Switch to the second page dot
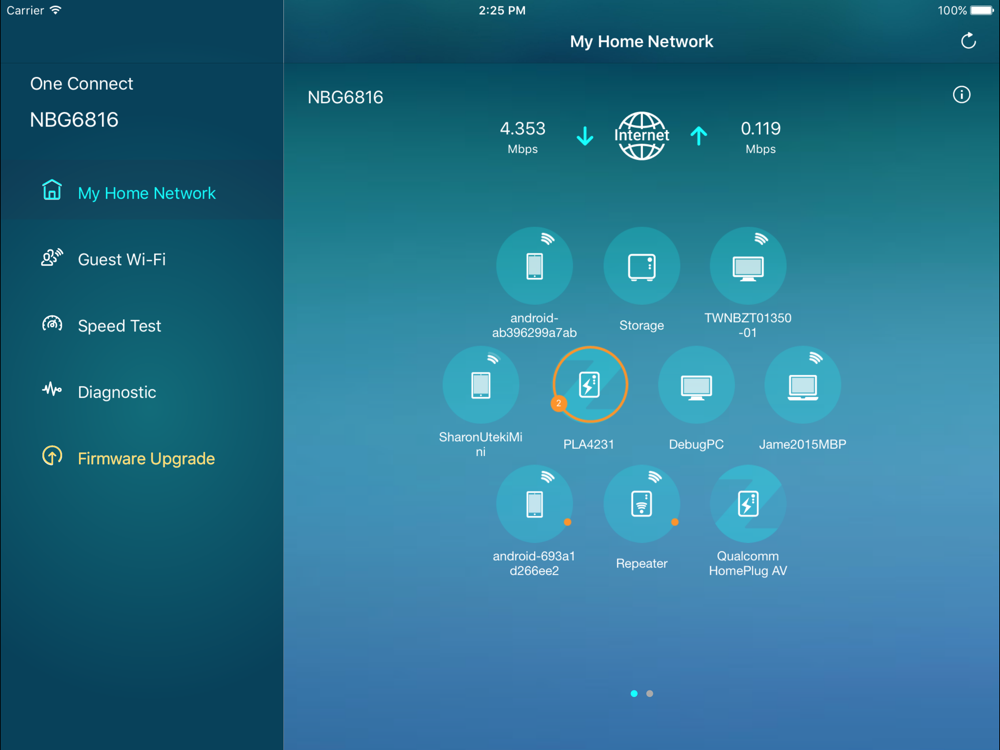Screen dimensions: 1000x750 (650, 693)
